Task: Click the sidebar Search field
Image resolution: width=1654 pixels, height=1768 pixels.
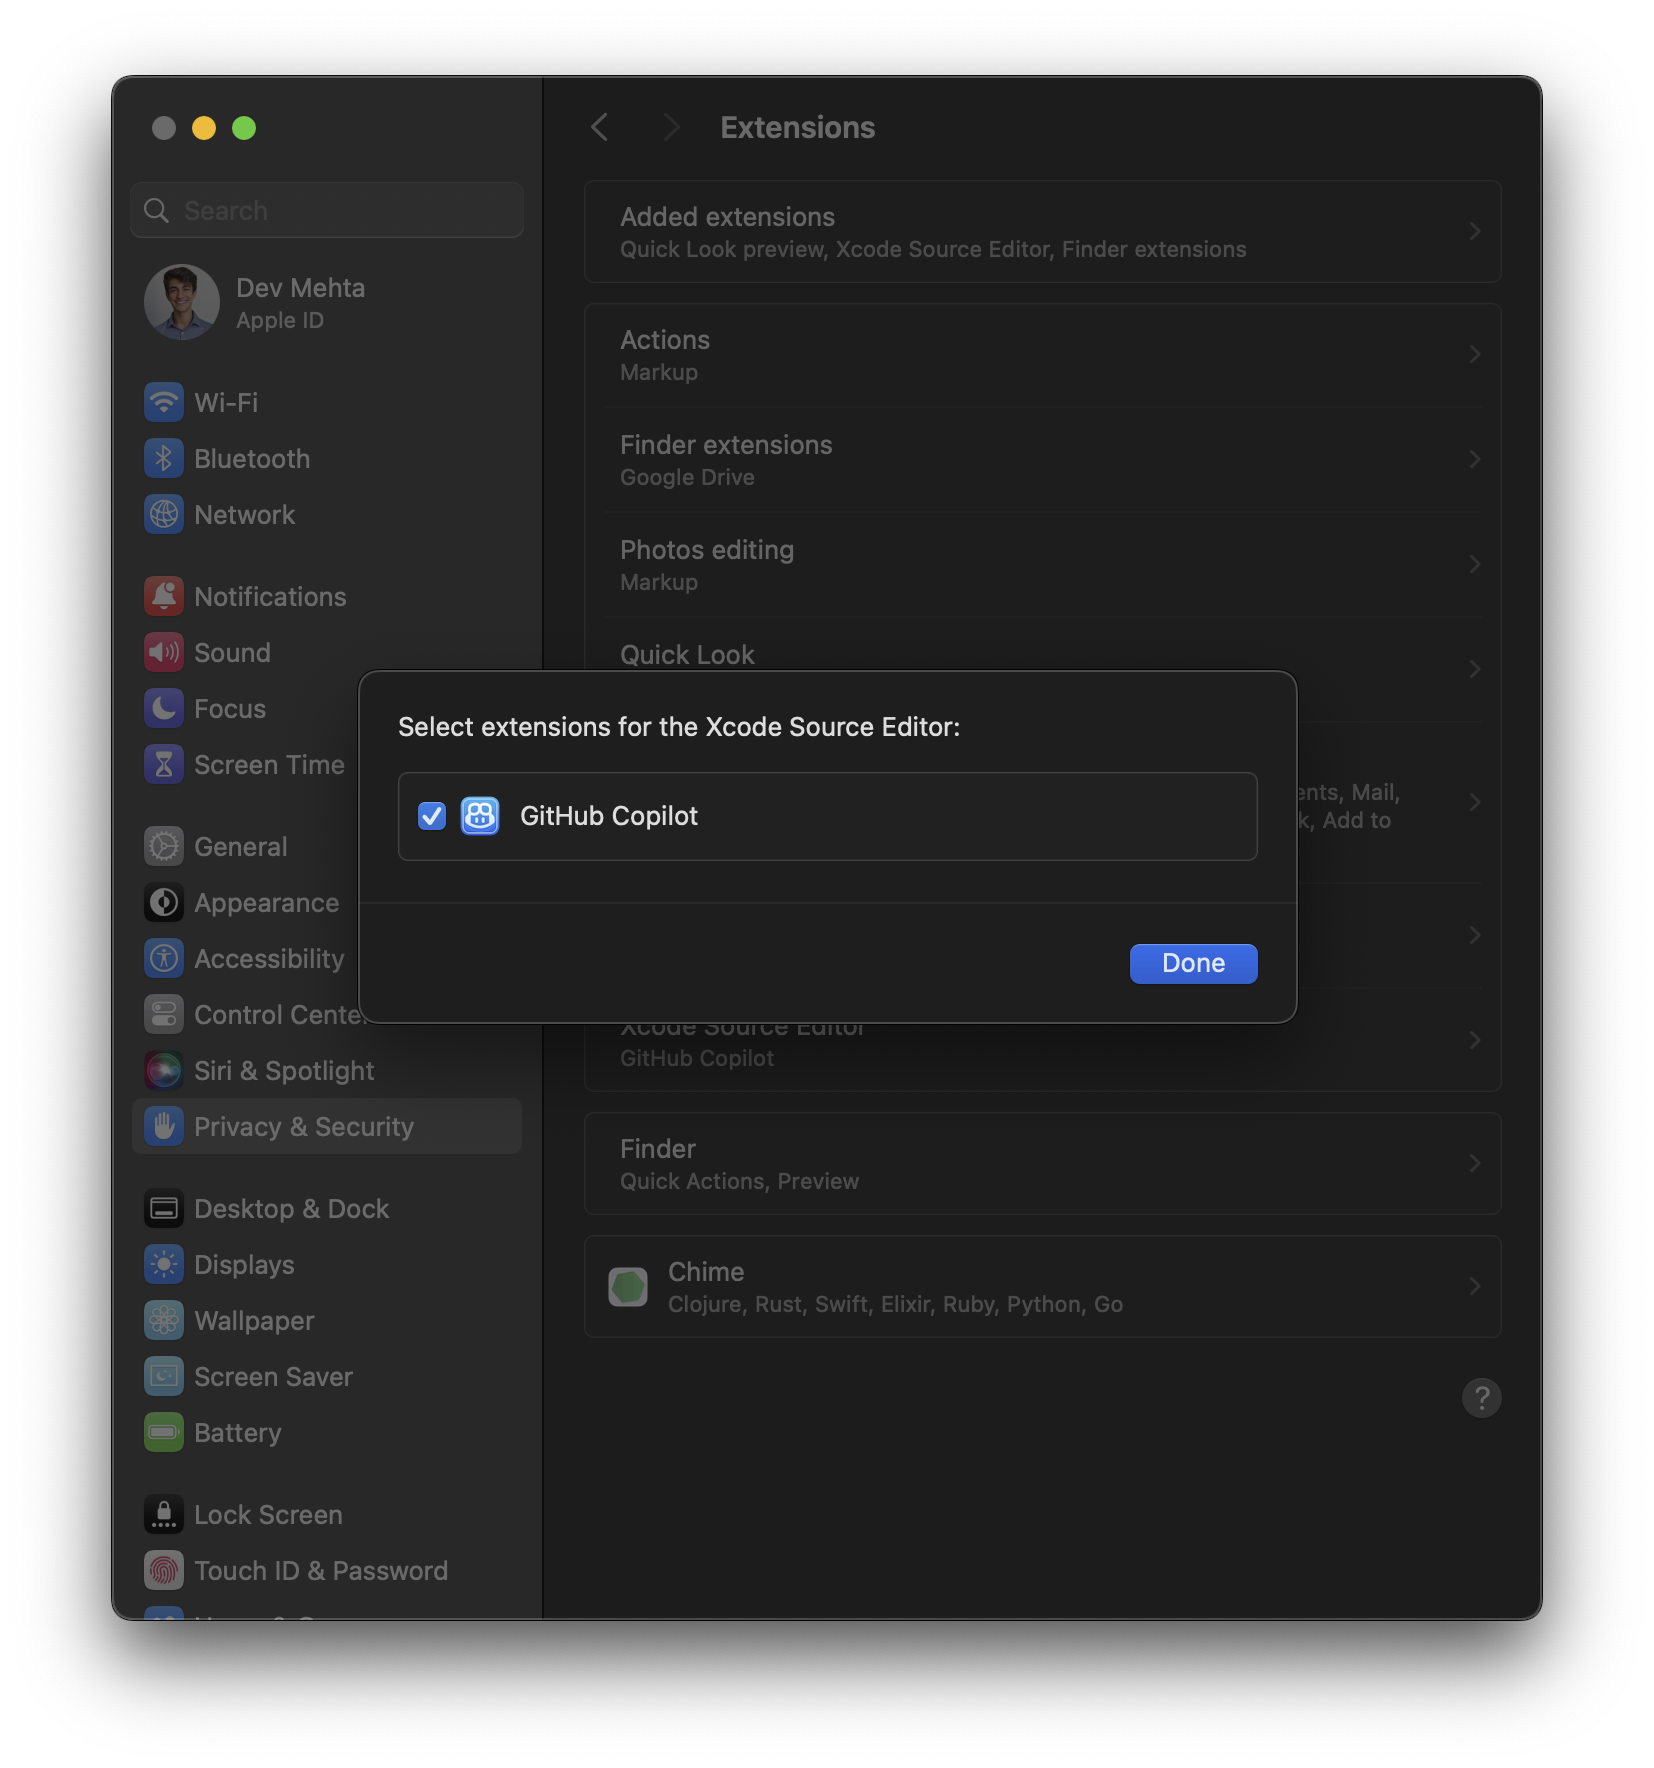Action: [327, 210]
